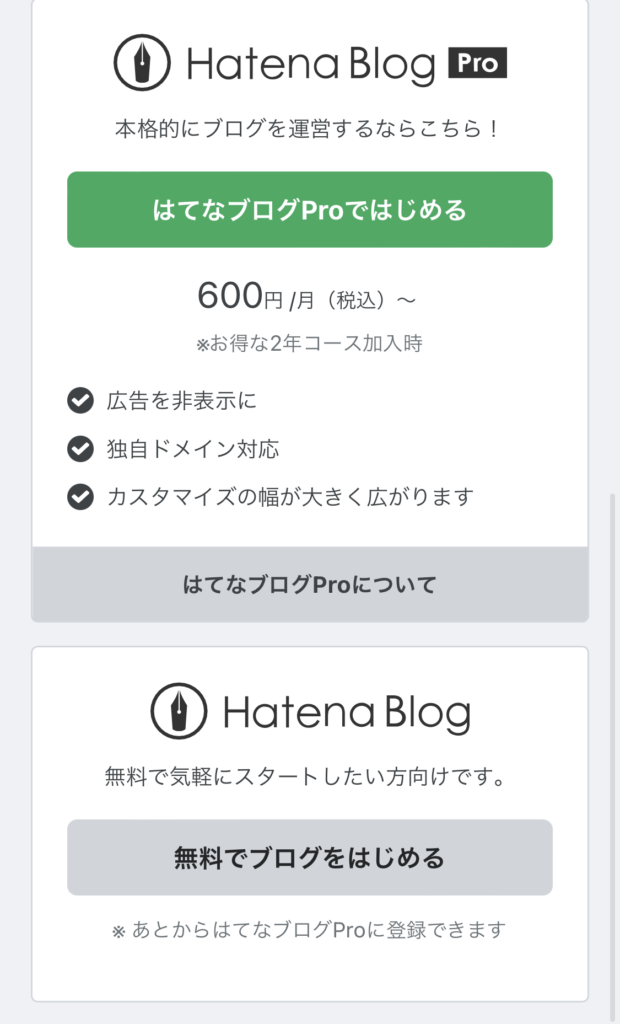Click 広告を非表示に feature text
Viewport: 620px width, 1024px height.
click(x=182, y=400)
